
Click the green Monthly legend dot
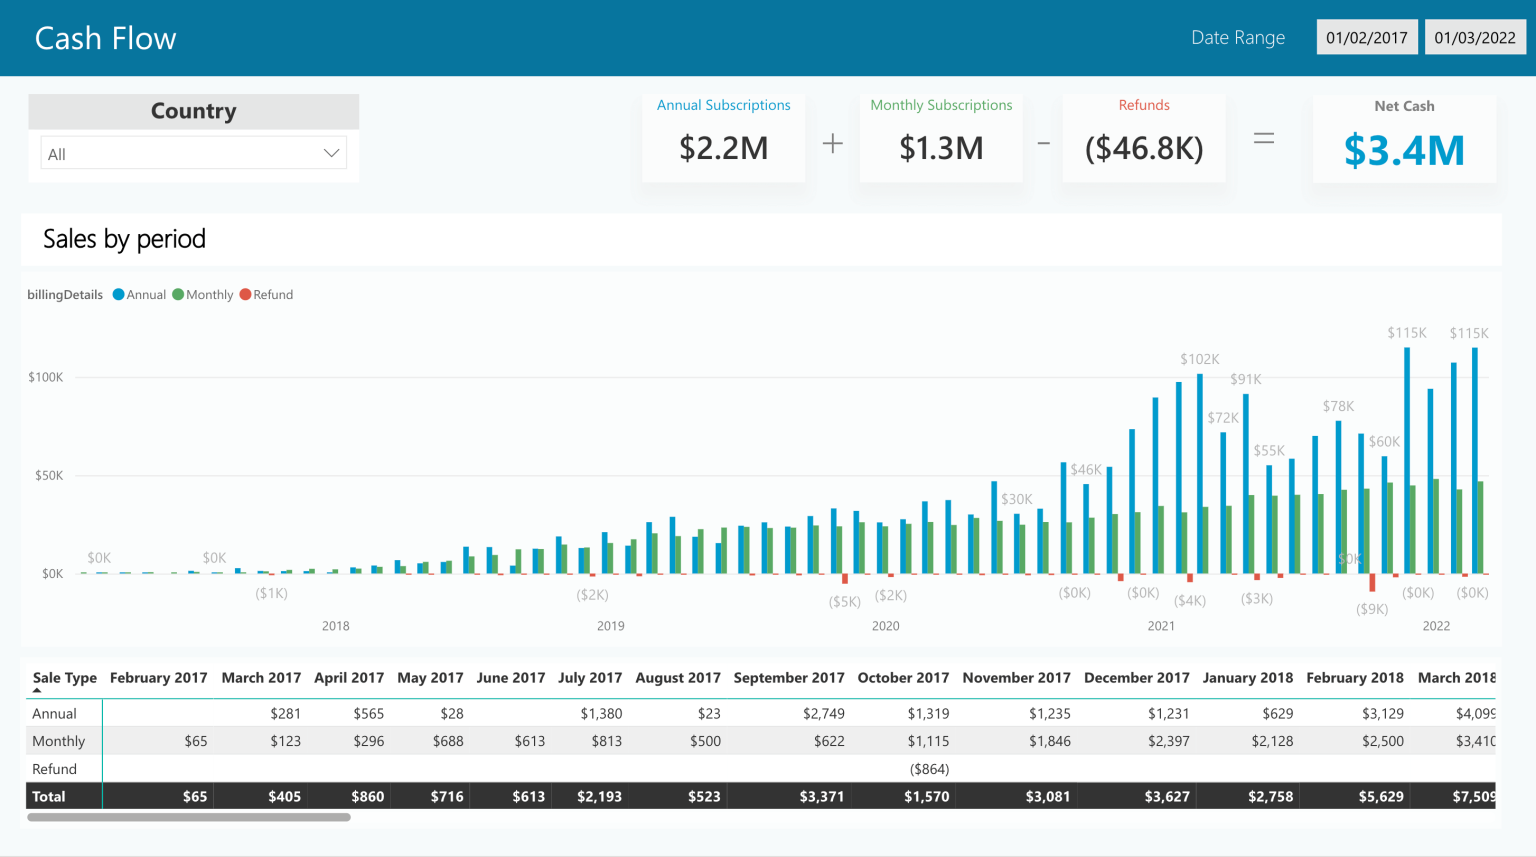click(176, 294)
